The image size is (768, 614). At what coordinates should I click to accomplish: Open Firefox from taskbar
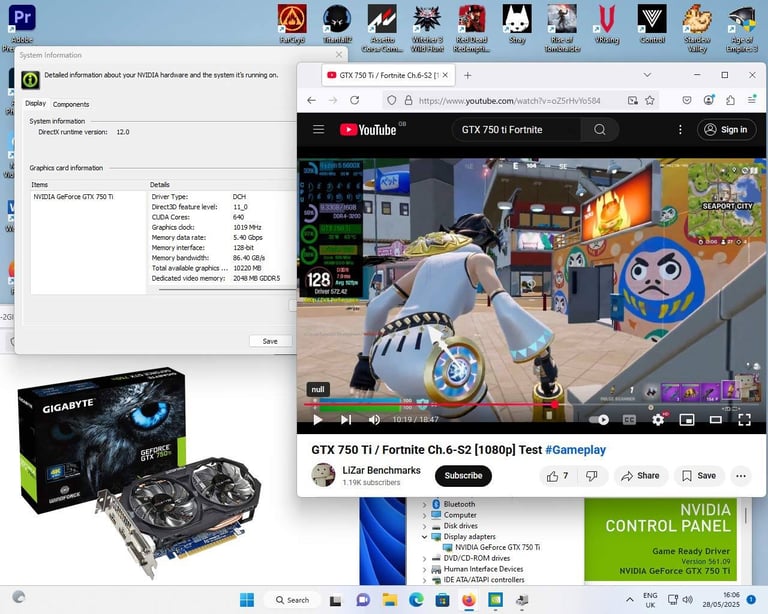[469, 600]
